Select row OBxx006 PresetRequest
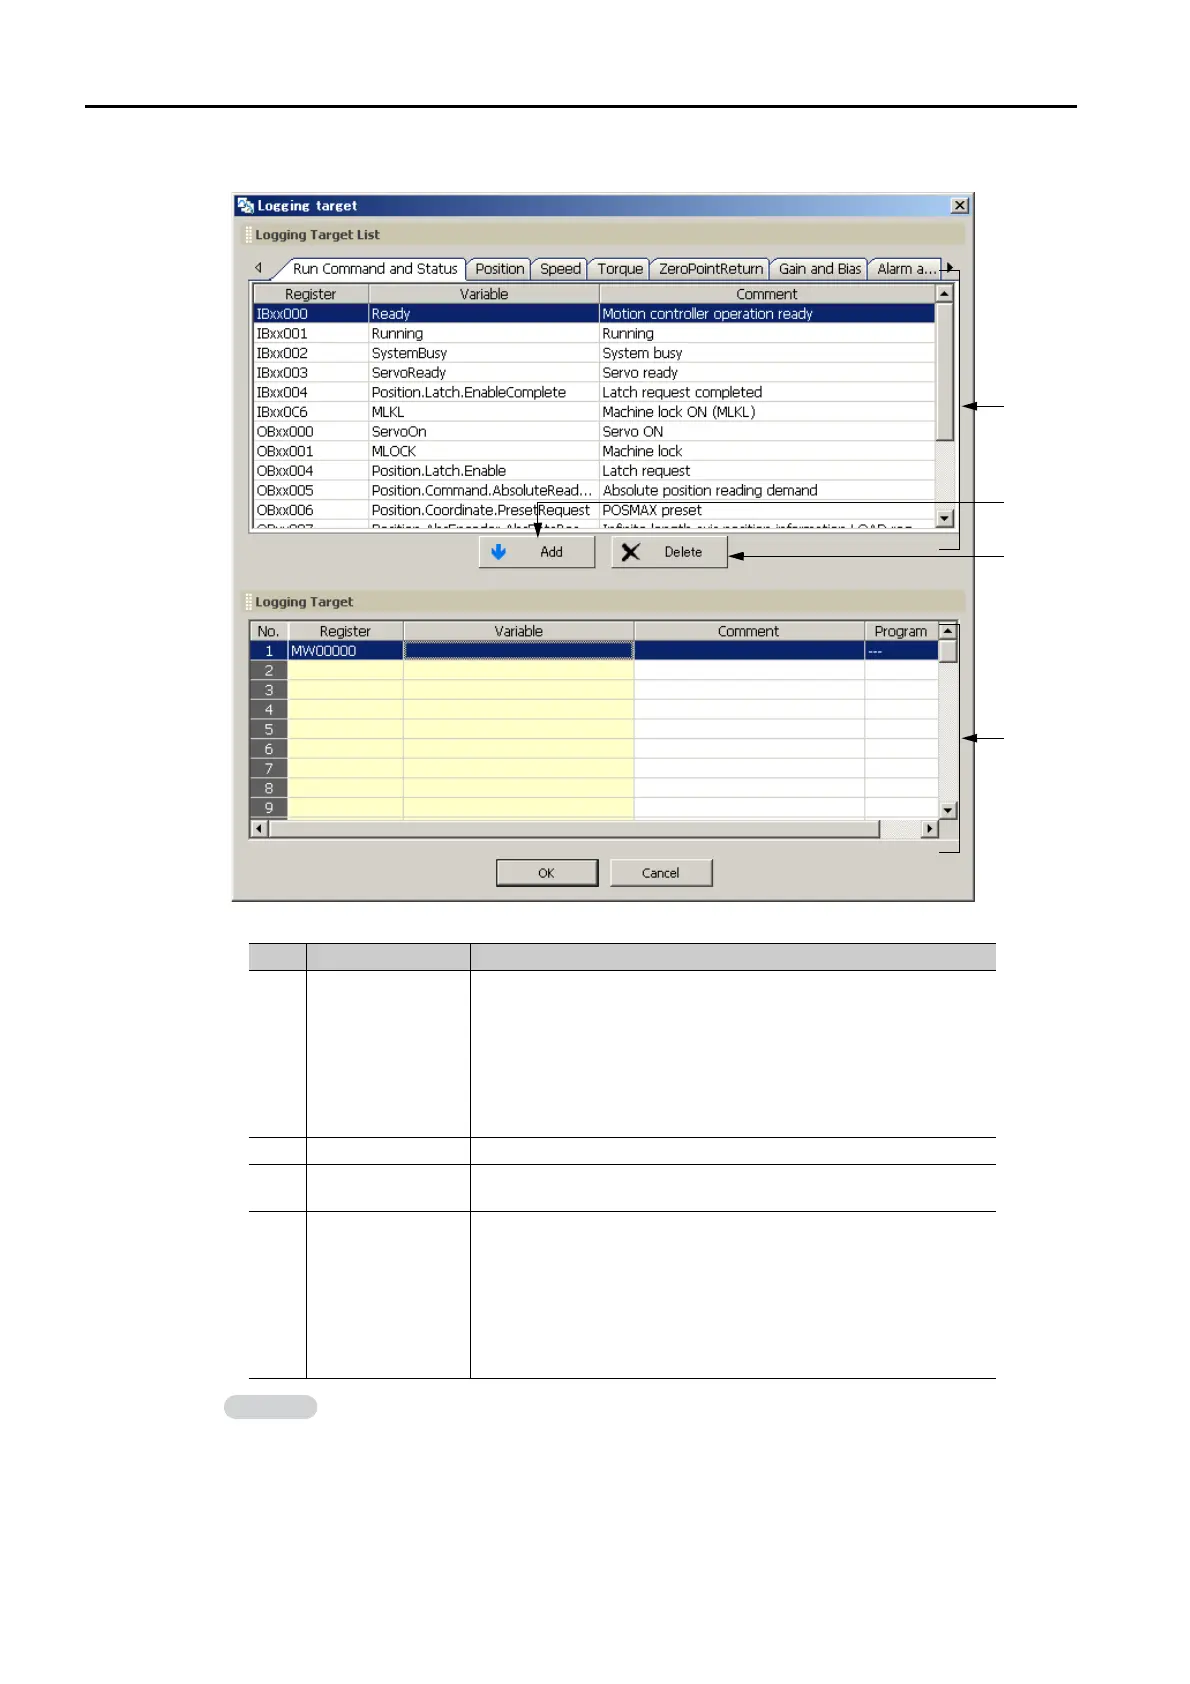This screenshot has height=1684, width=1190. pyautogui.click(x=594, y=510)
